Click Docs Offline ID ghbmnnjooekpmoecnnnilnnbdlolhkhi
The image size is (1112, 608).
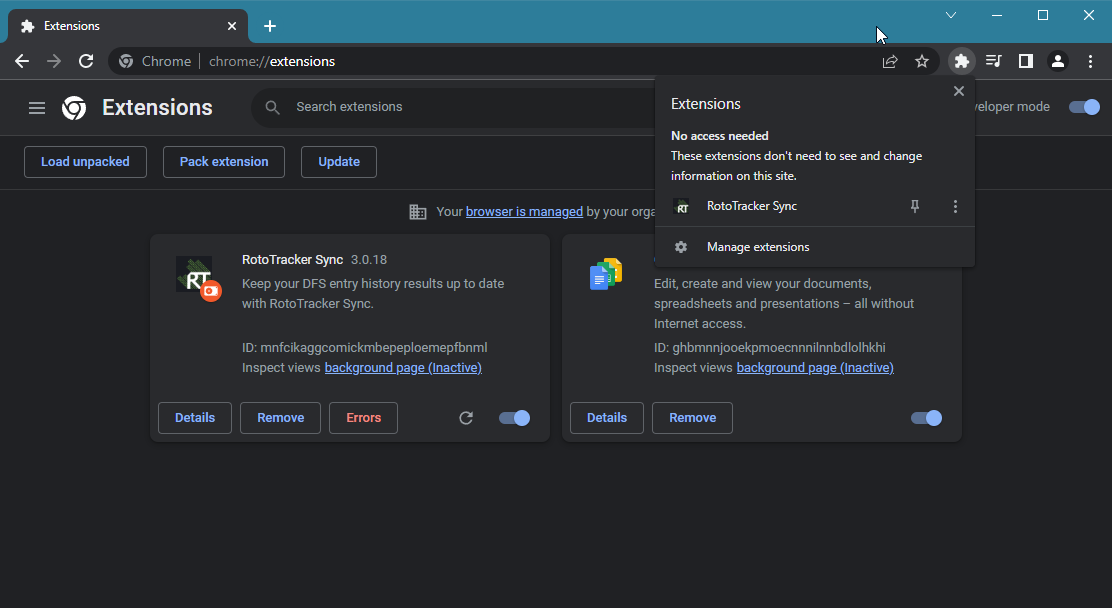[769, 348]
